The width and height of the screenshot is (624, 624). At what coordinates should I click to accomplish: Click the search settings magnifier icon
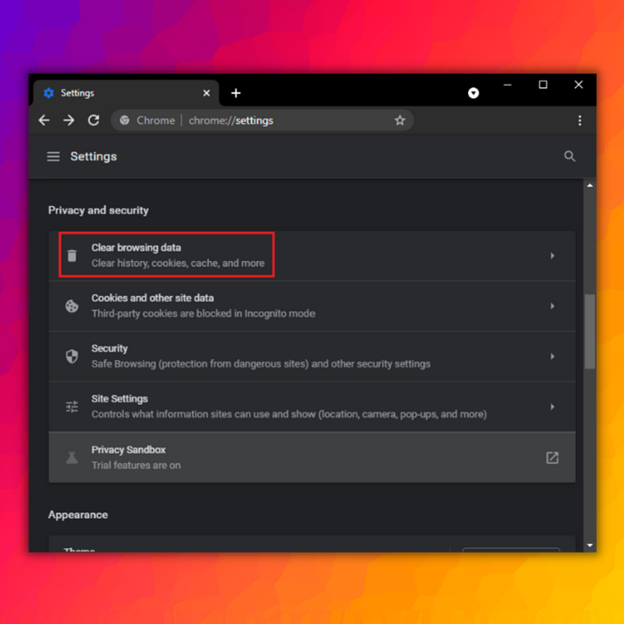pyautogui.click(x=569, y=156)
